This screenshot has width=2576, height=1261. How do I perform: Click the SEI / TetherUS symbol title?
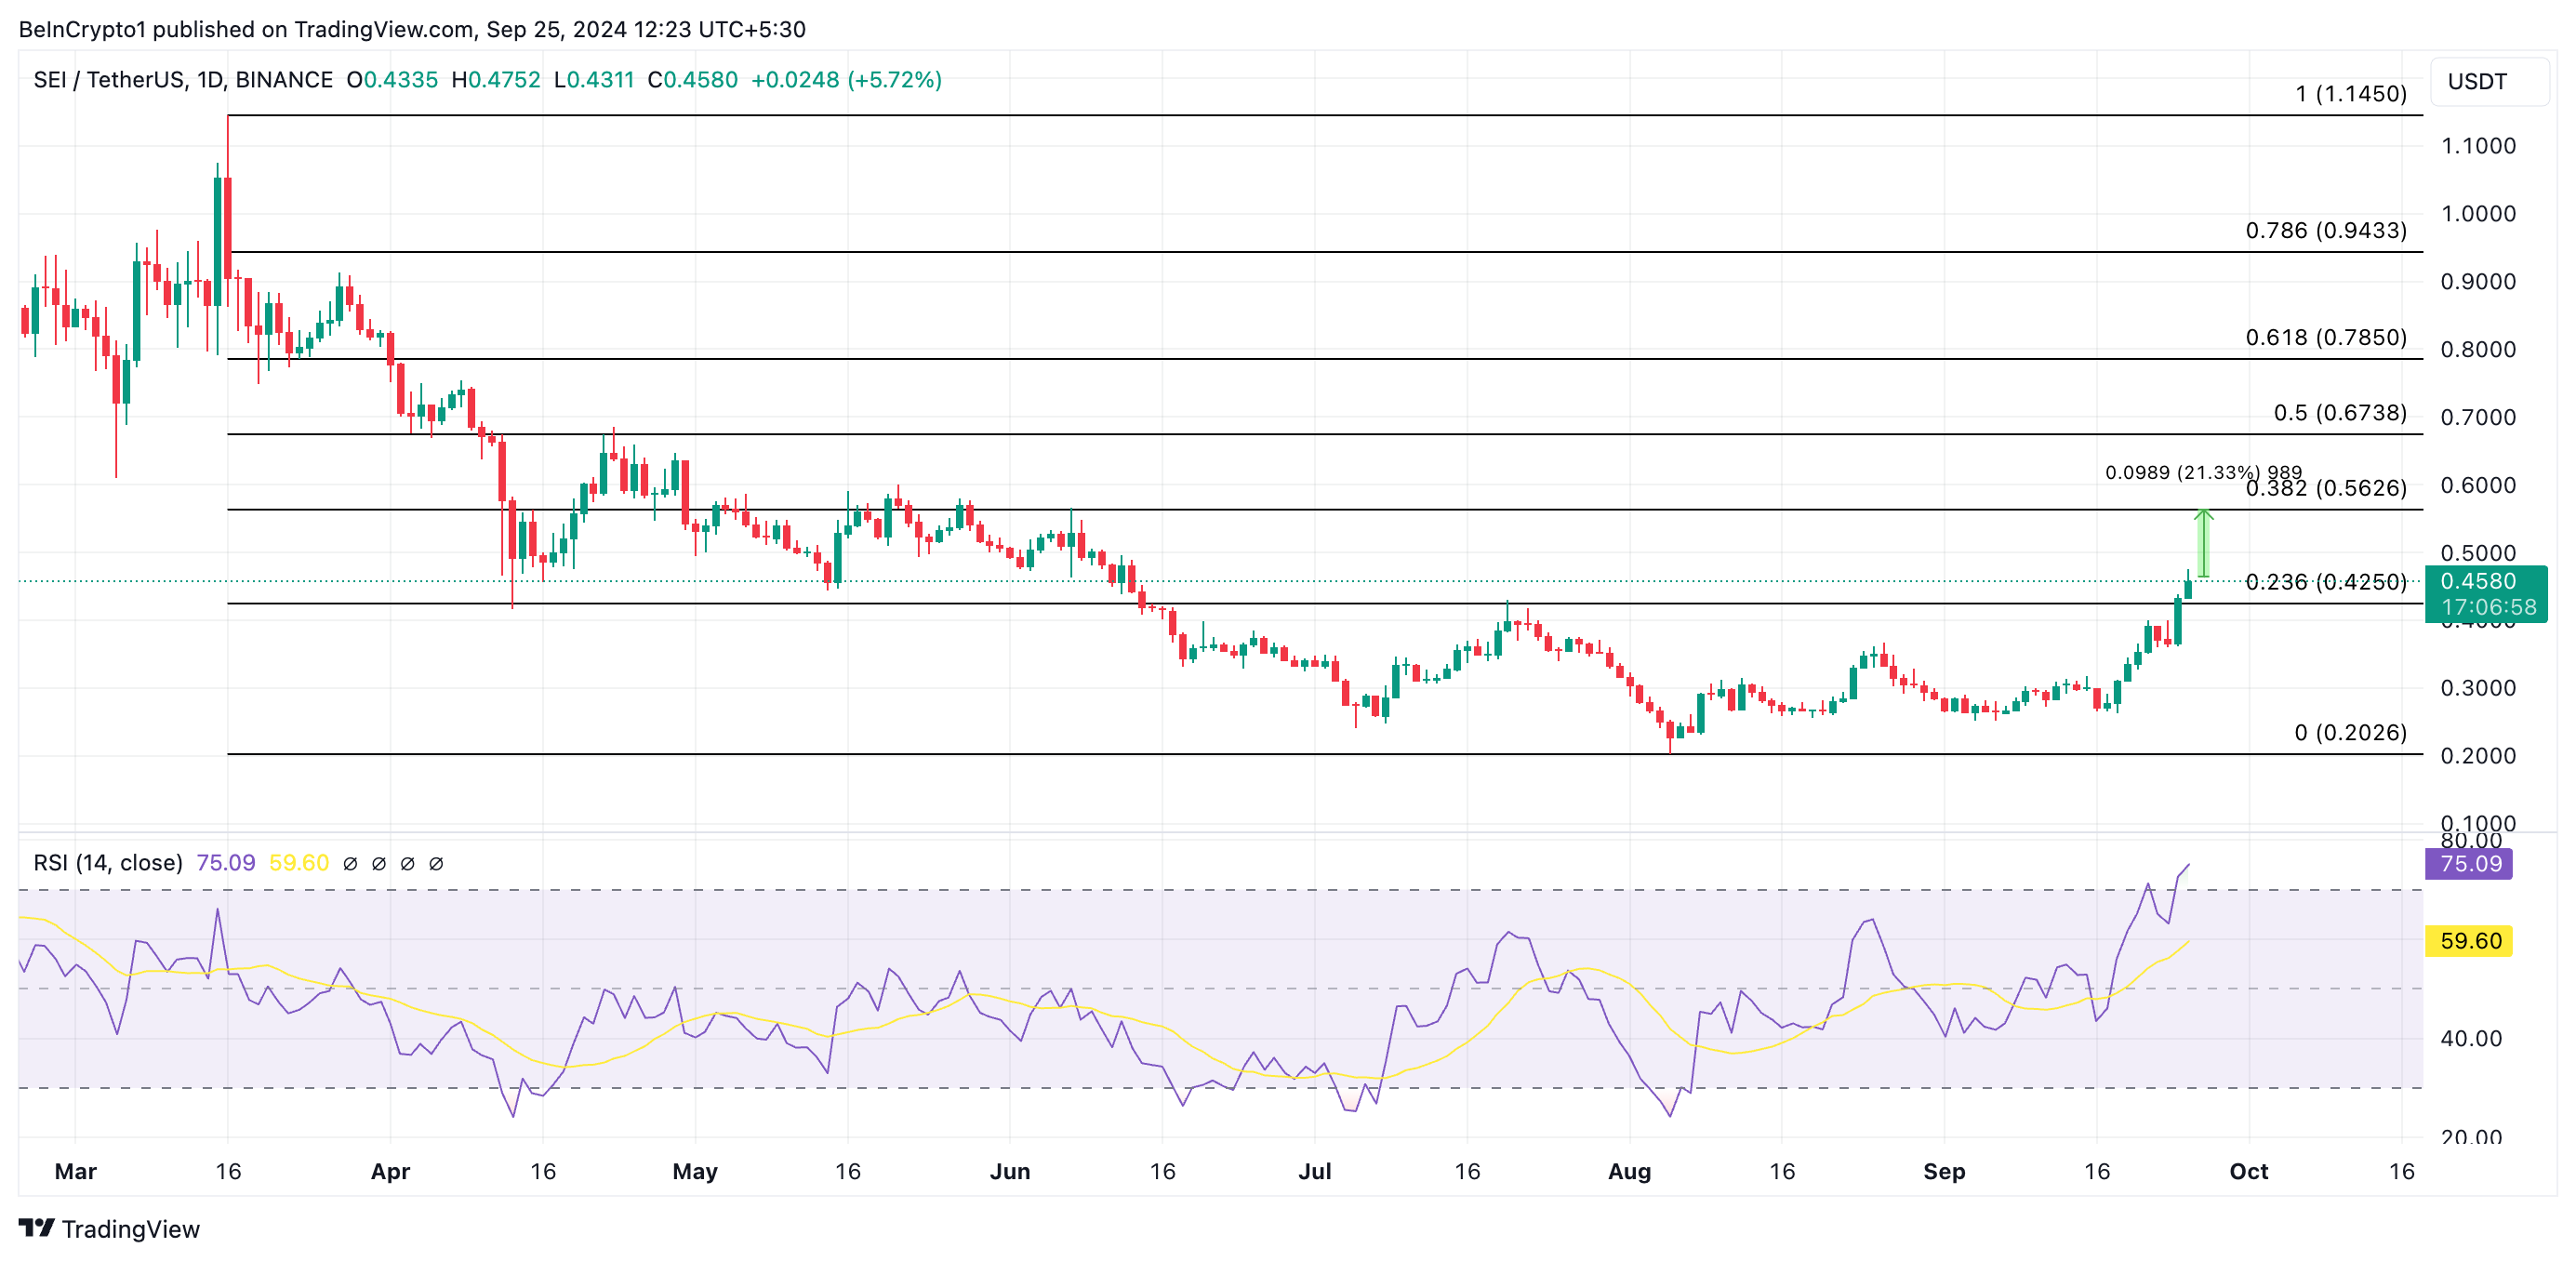(109, 80)
